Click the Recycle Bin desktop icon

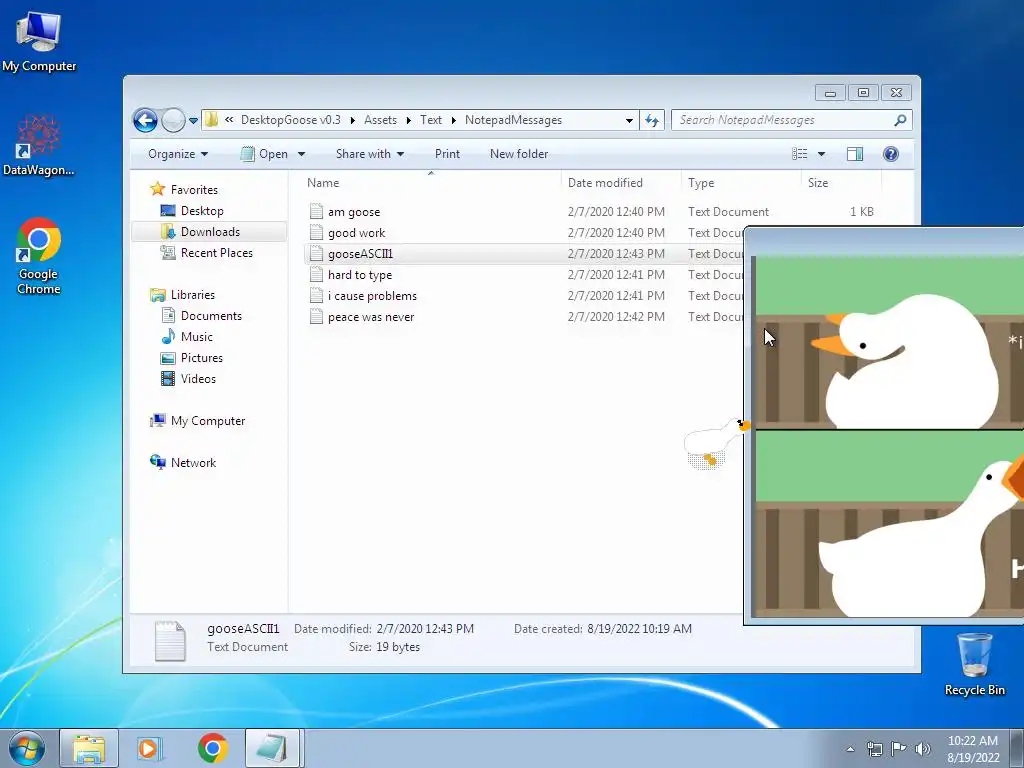click(x=975, y=664)
